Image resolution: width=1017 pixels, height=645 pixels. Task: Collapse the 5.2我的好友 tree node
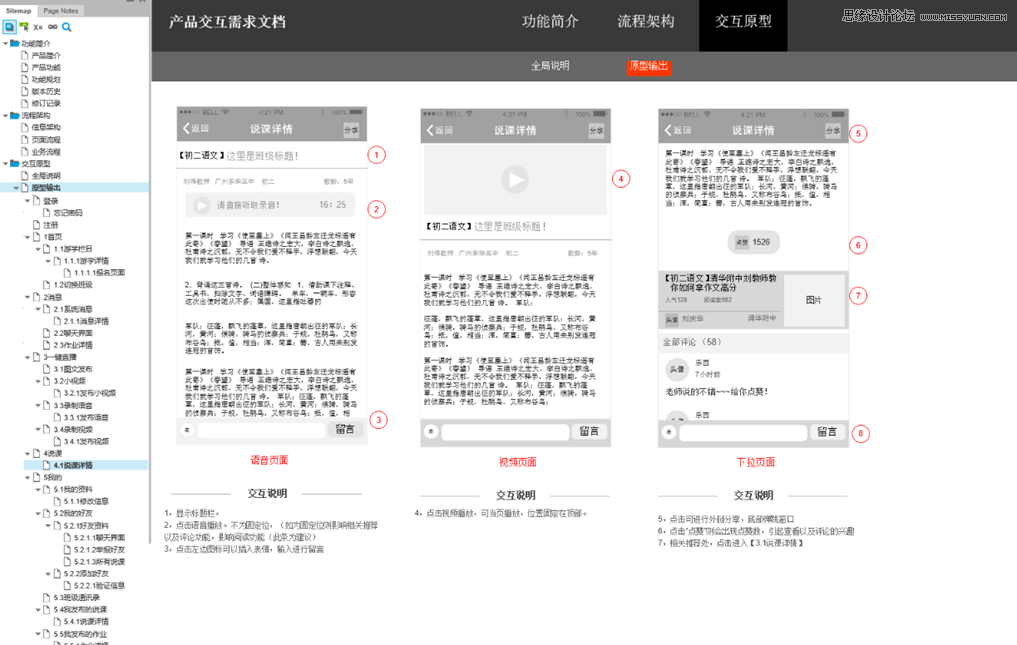point(38,513)
